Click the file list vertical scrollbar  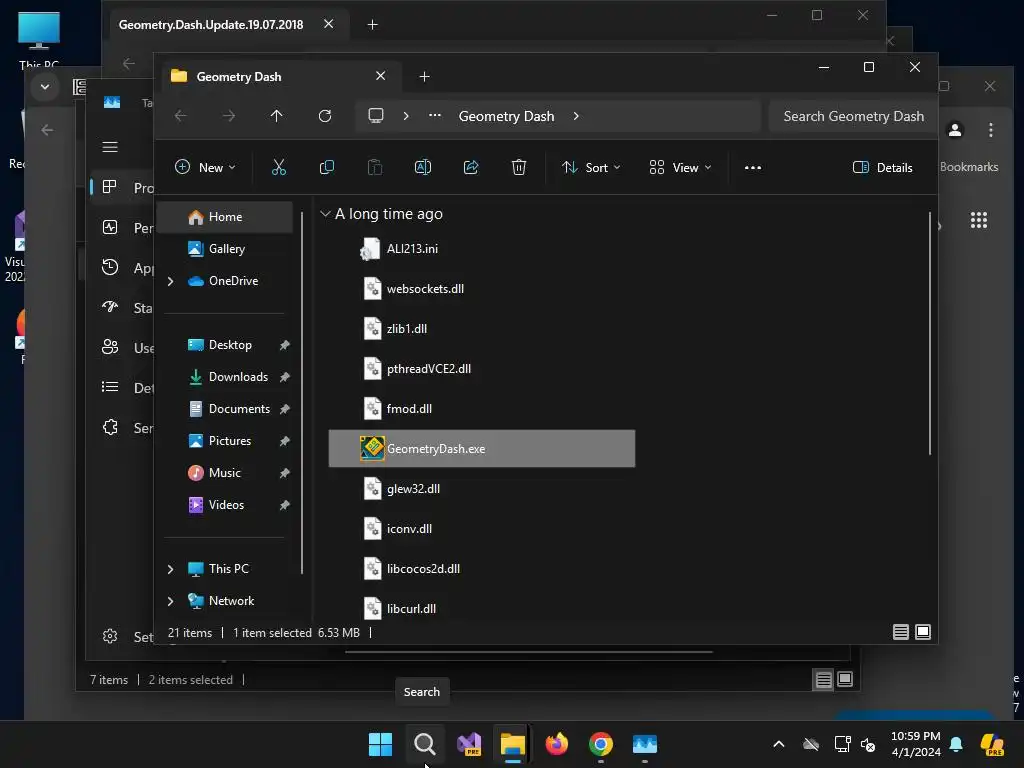[x=929, y=333]
